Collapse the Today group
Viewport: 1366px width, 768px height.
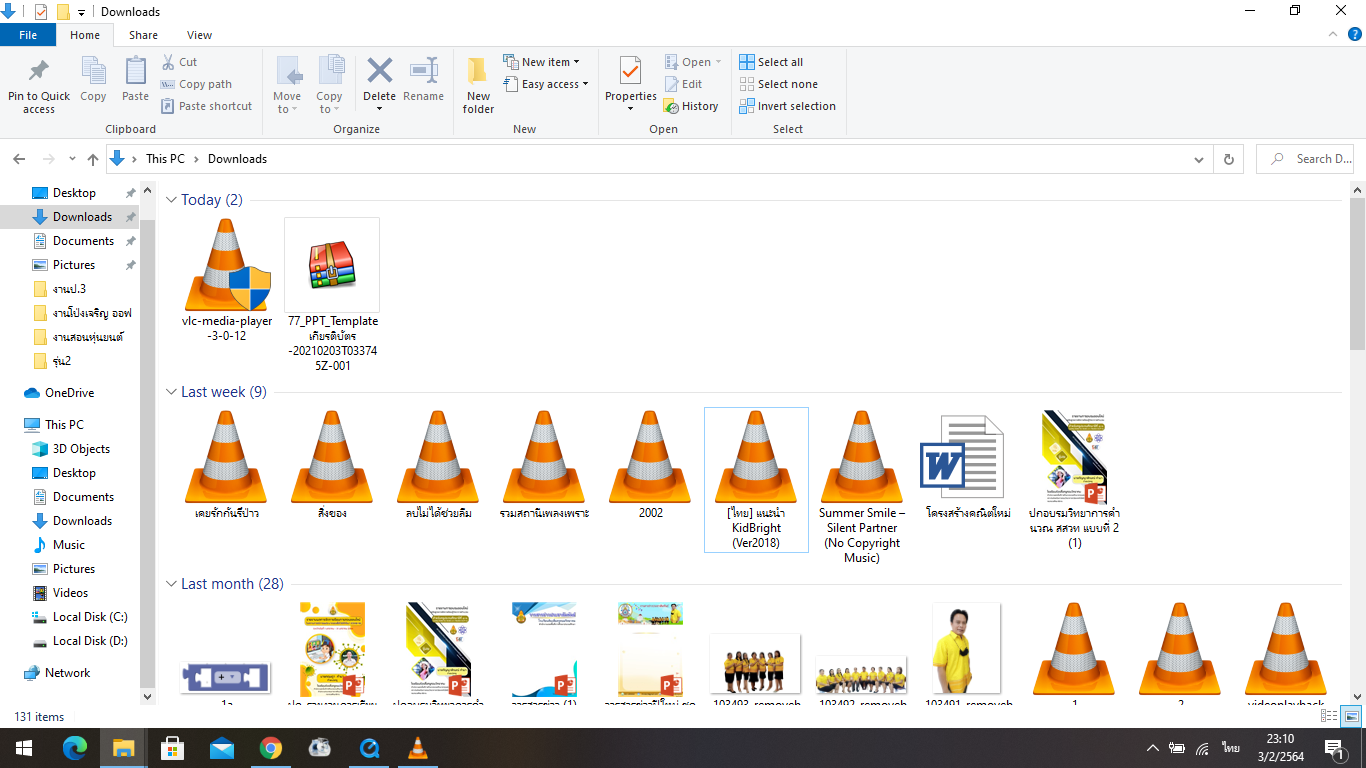tap(171, 200)
